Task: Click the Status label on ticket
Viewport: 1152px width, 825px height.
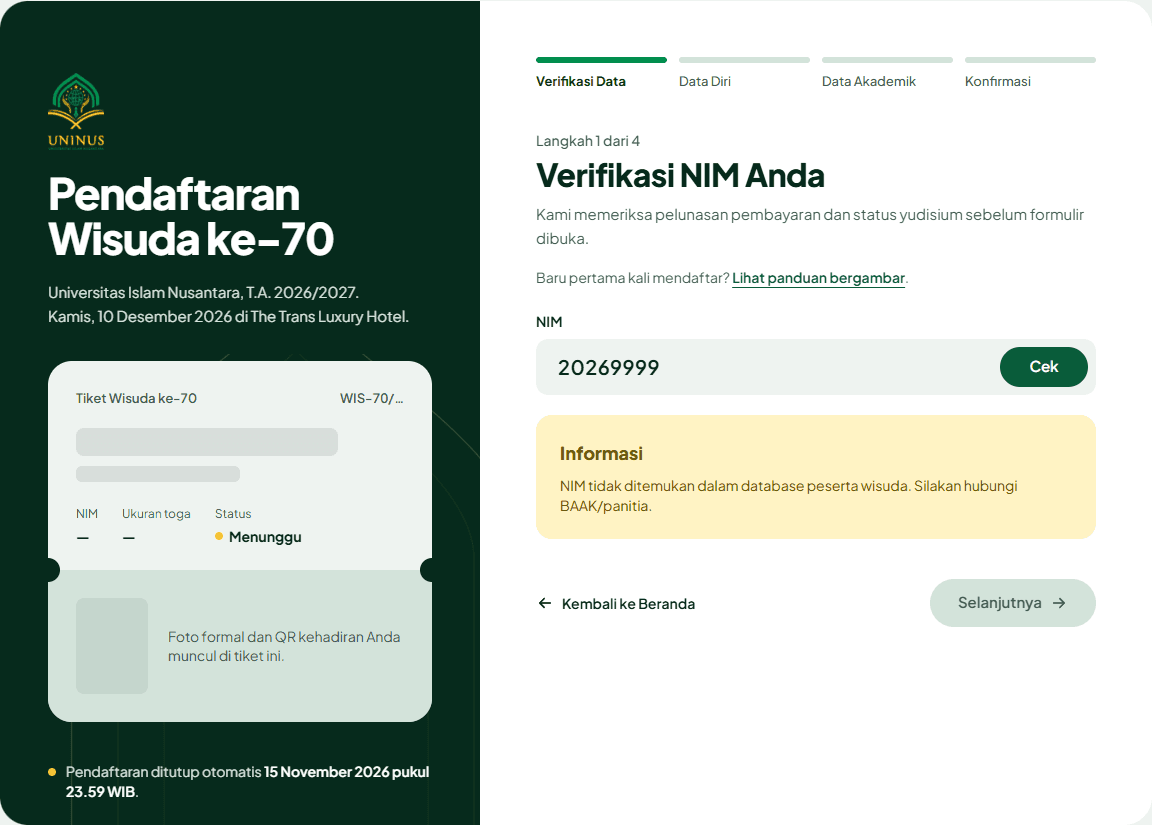Action: [x=233, y=514]
